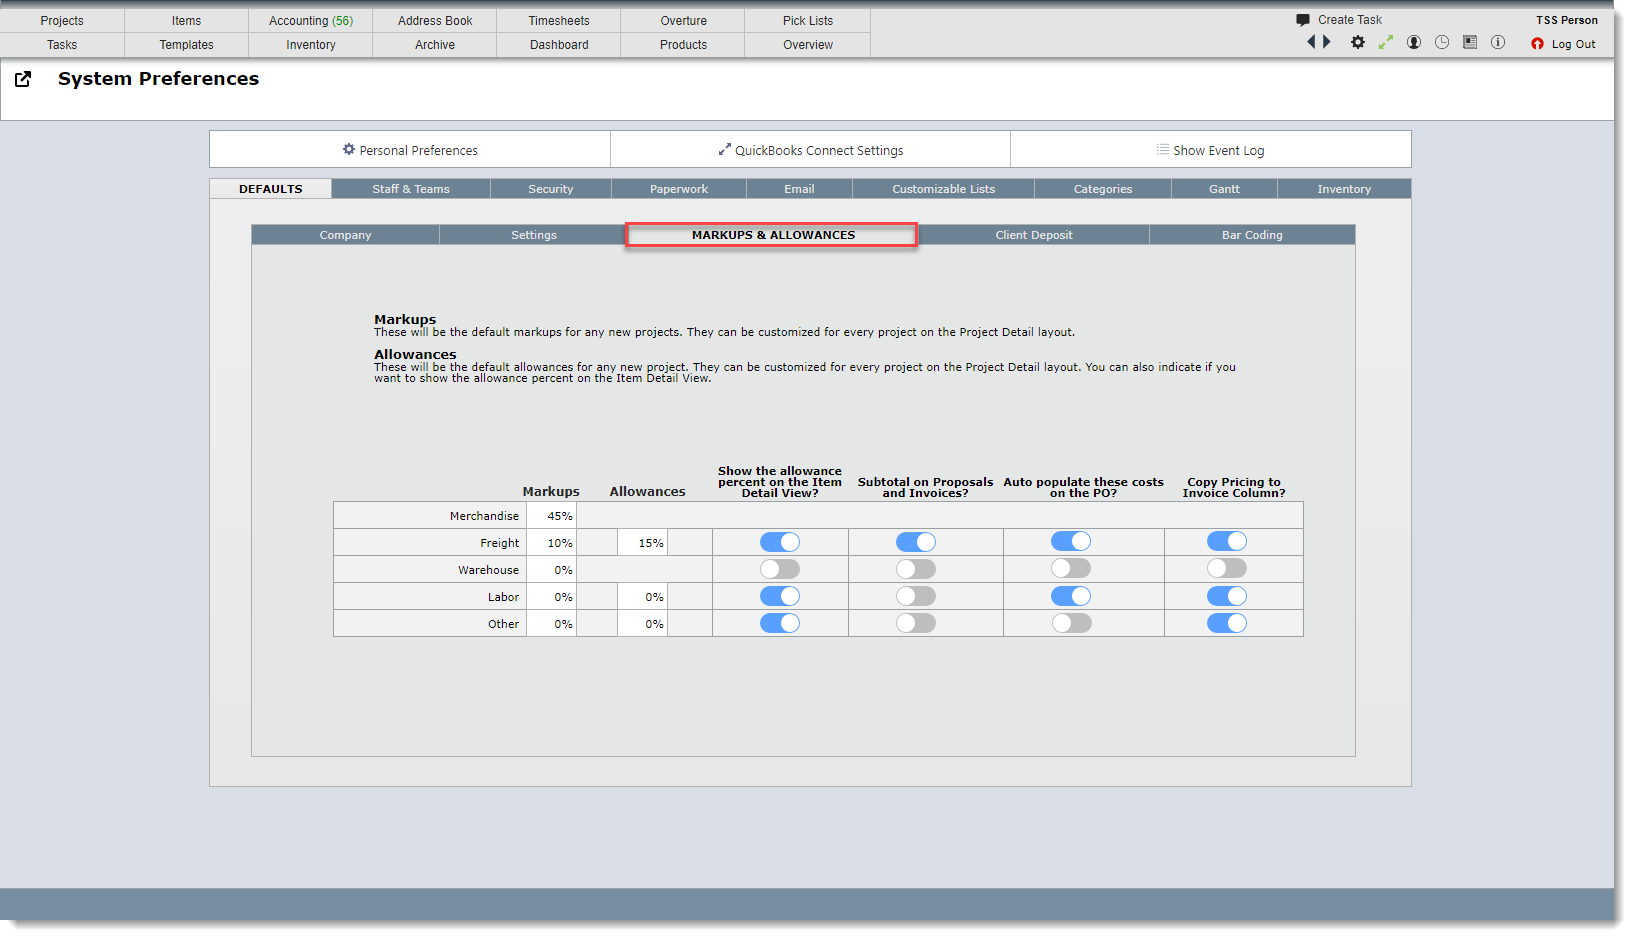
Task: Open System Preferences in new window icon
Action: coord(23,79)
